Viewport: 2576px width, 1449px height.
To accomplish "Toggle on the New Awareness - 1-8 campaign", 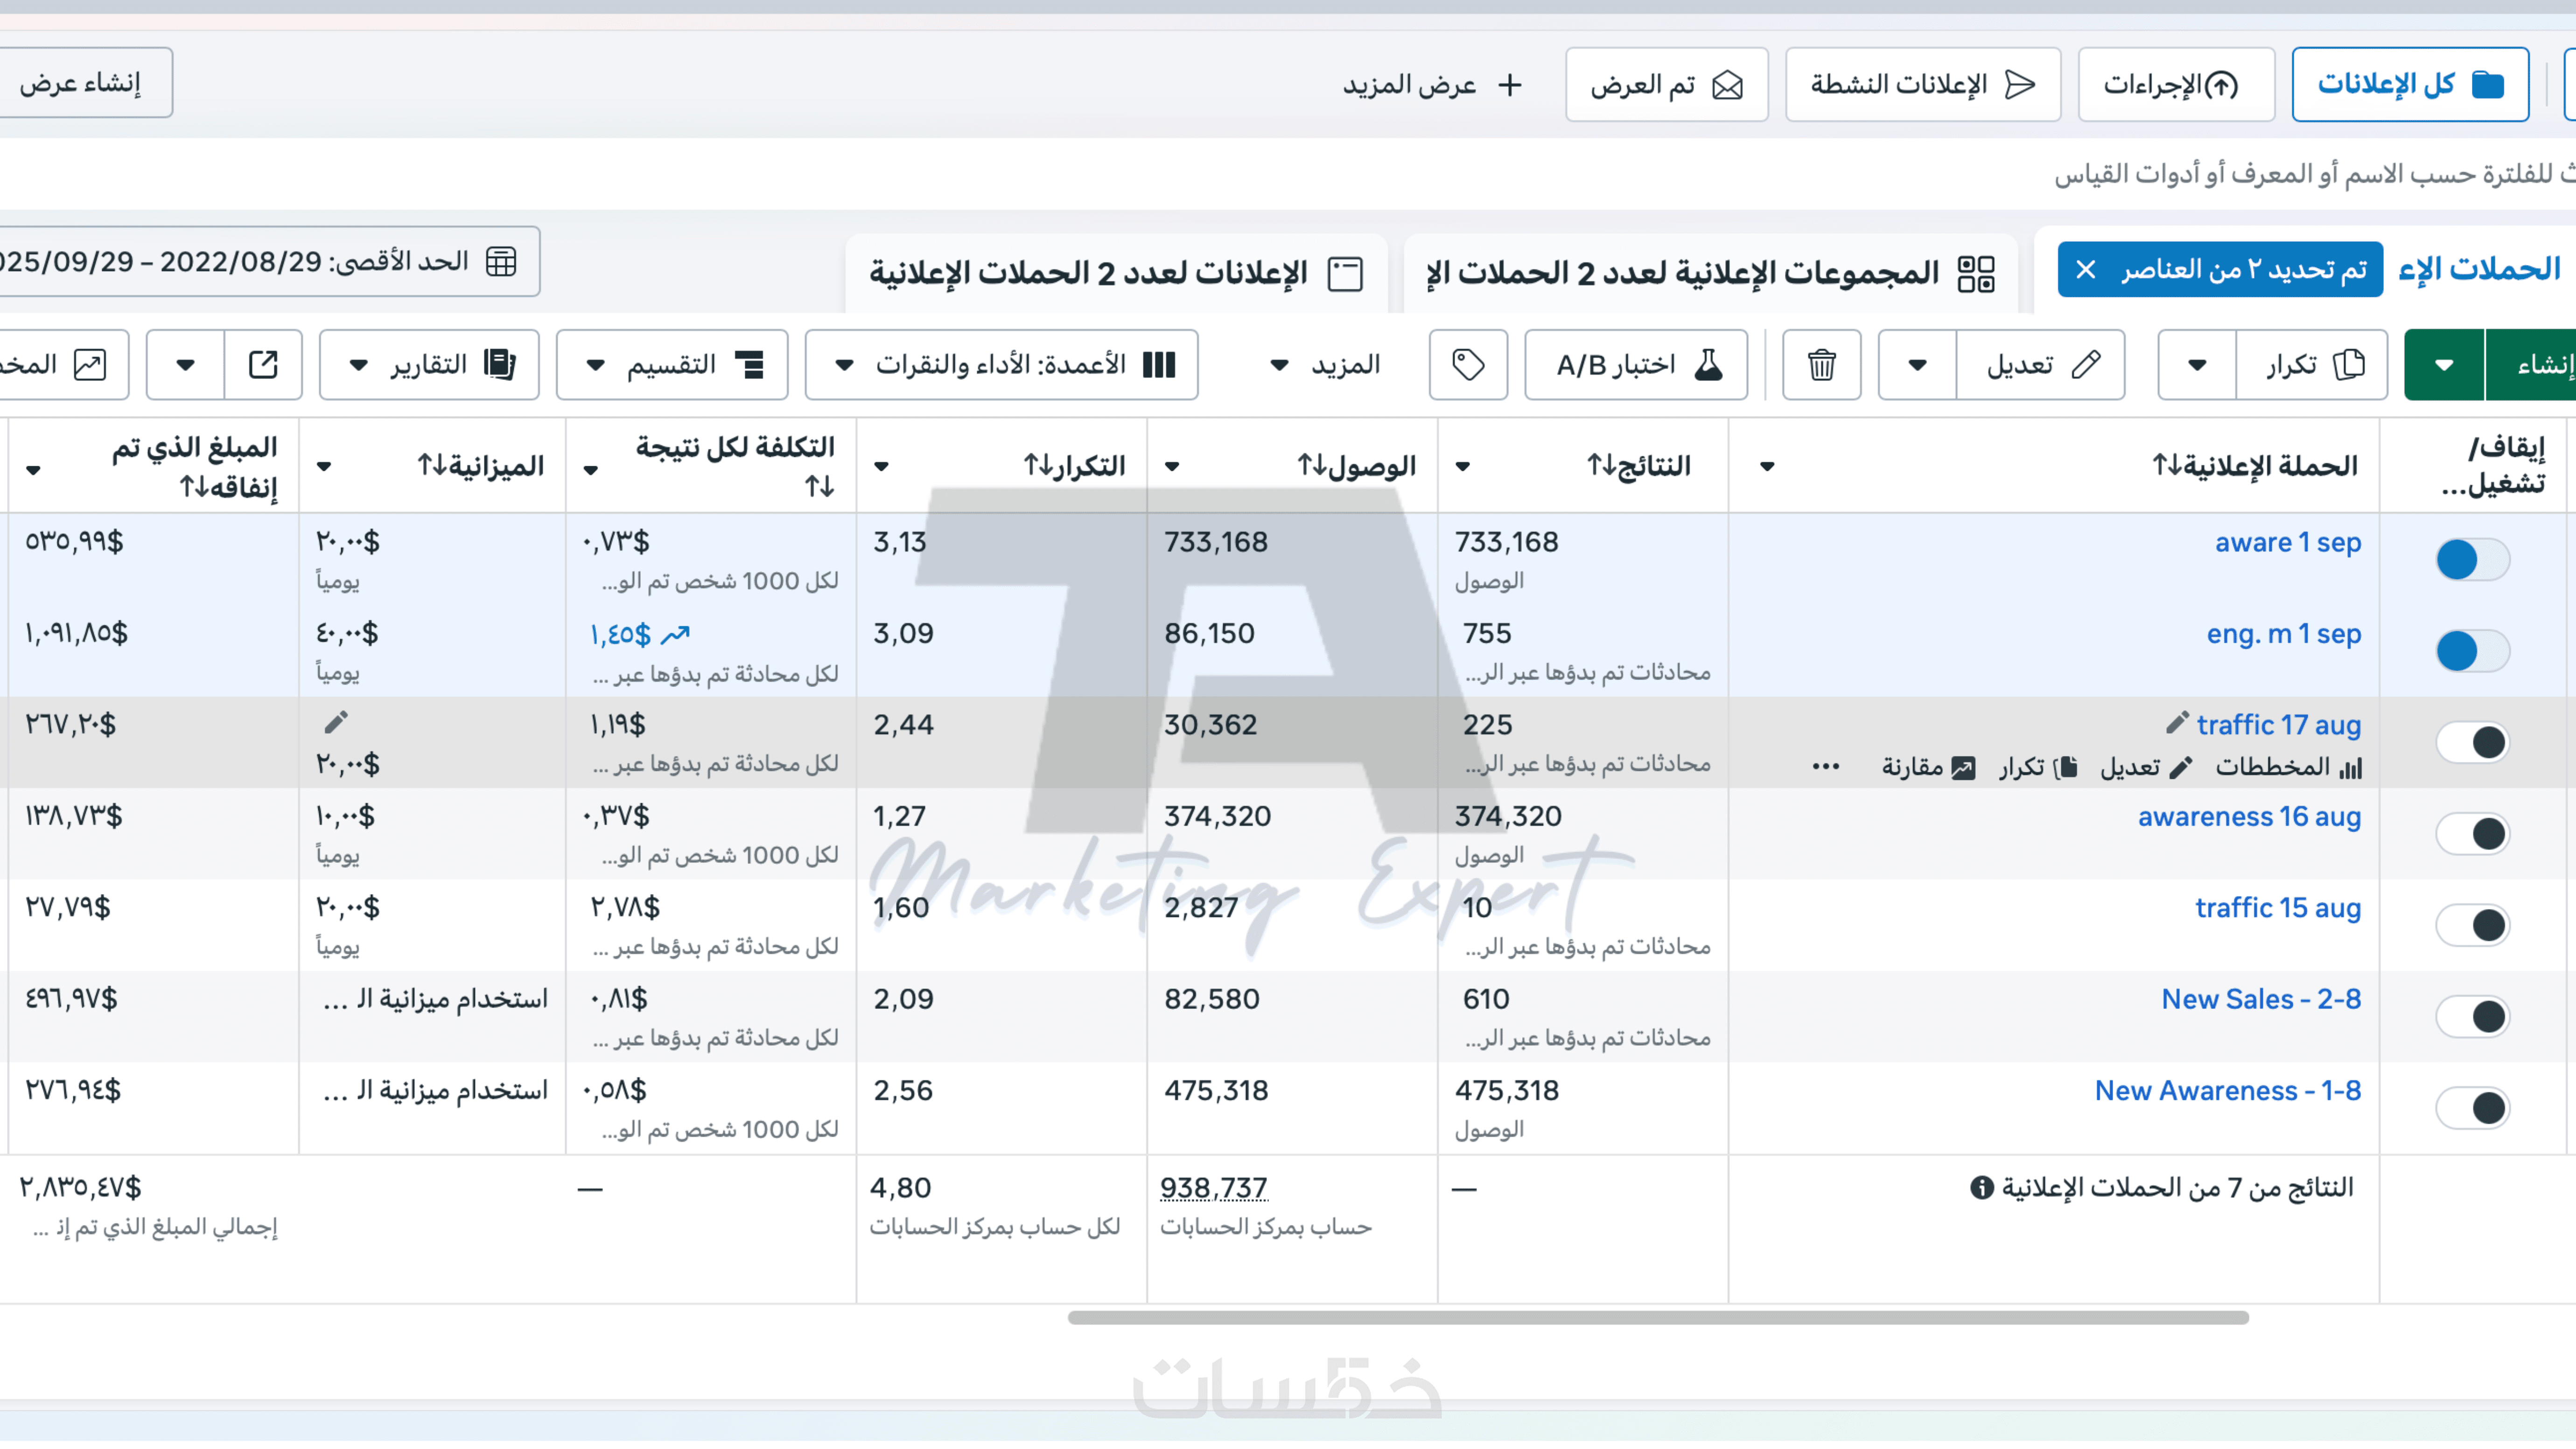I will click(x=2473, y=1108).
